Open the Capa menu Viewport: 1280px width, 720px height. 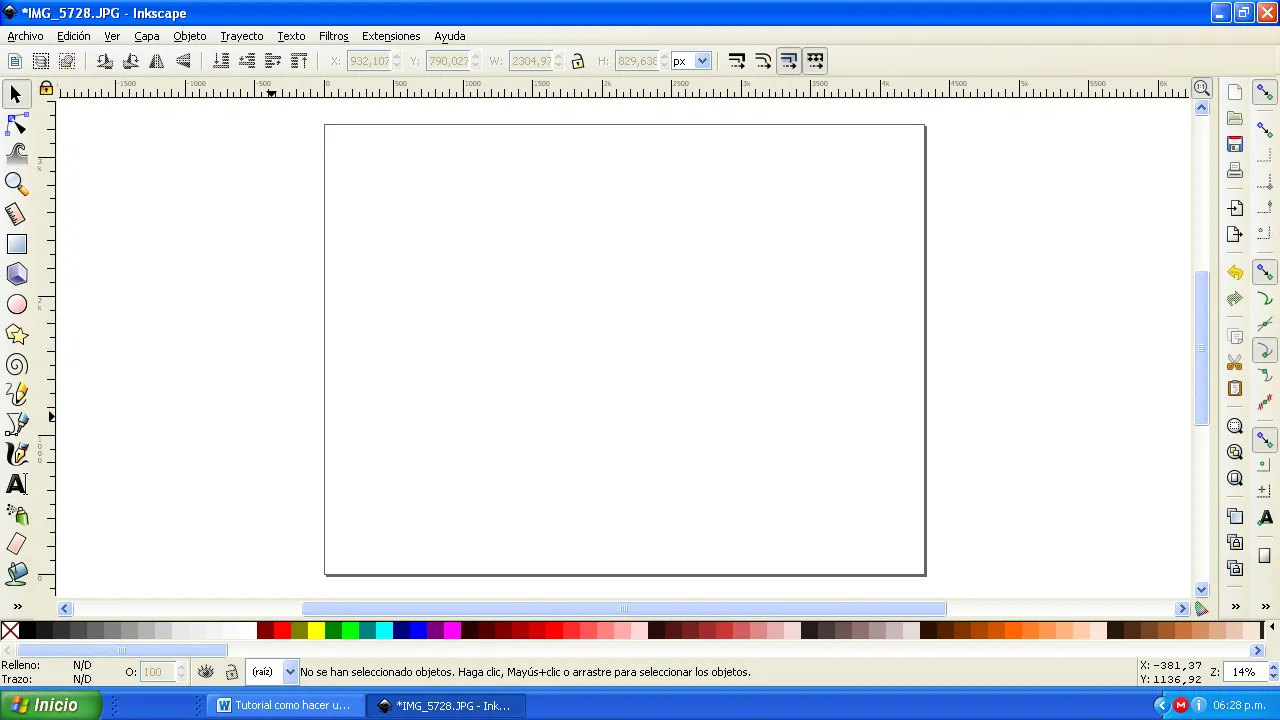point(146,36)
